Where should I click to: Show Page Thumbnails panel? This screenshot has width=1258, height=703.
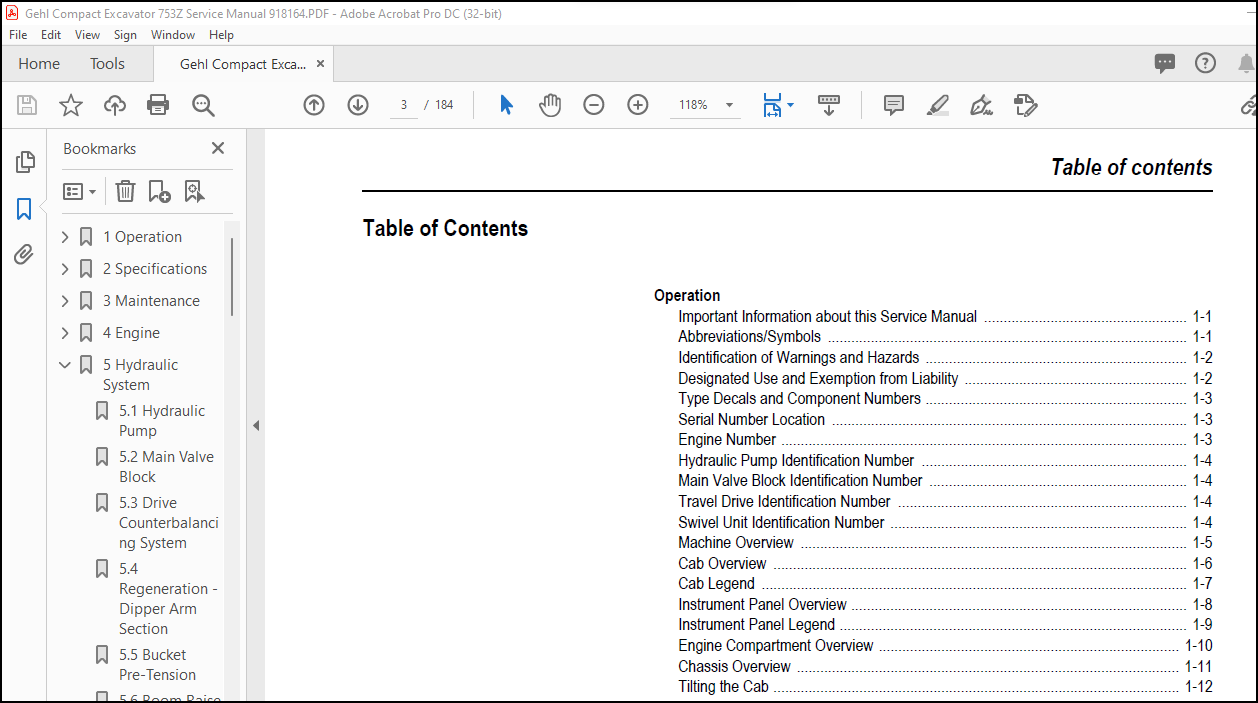click(25, 162)
